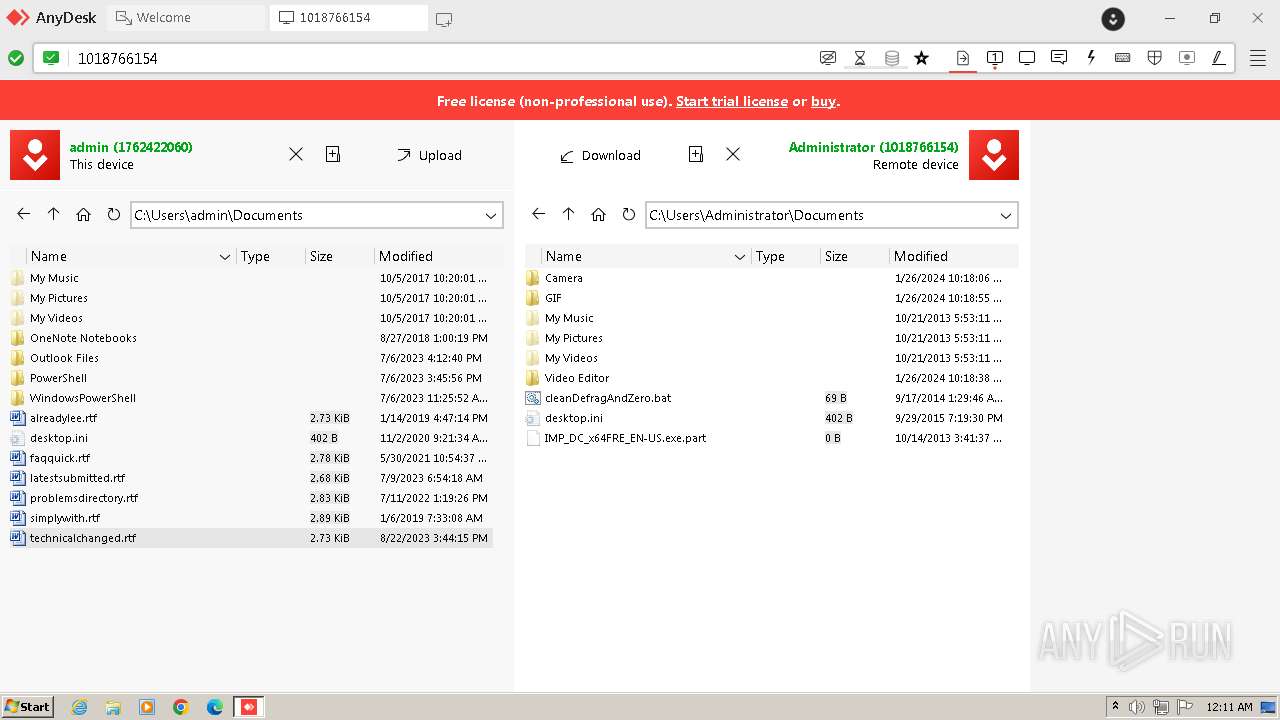Open local Name column sort dropdown
Screen dimensions: 1280x720
tap(225, 257)
